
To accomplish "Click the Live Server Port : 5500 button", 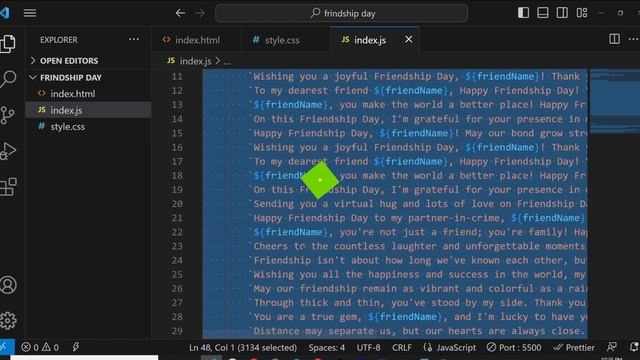I will pyautogui.click(x=514, y=348).
